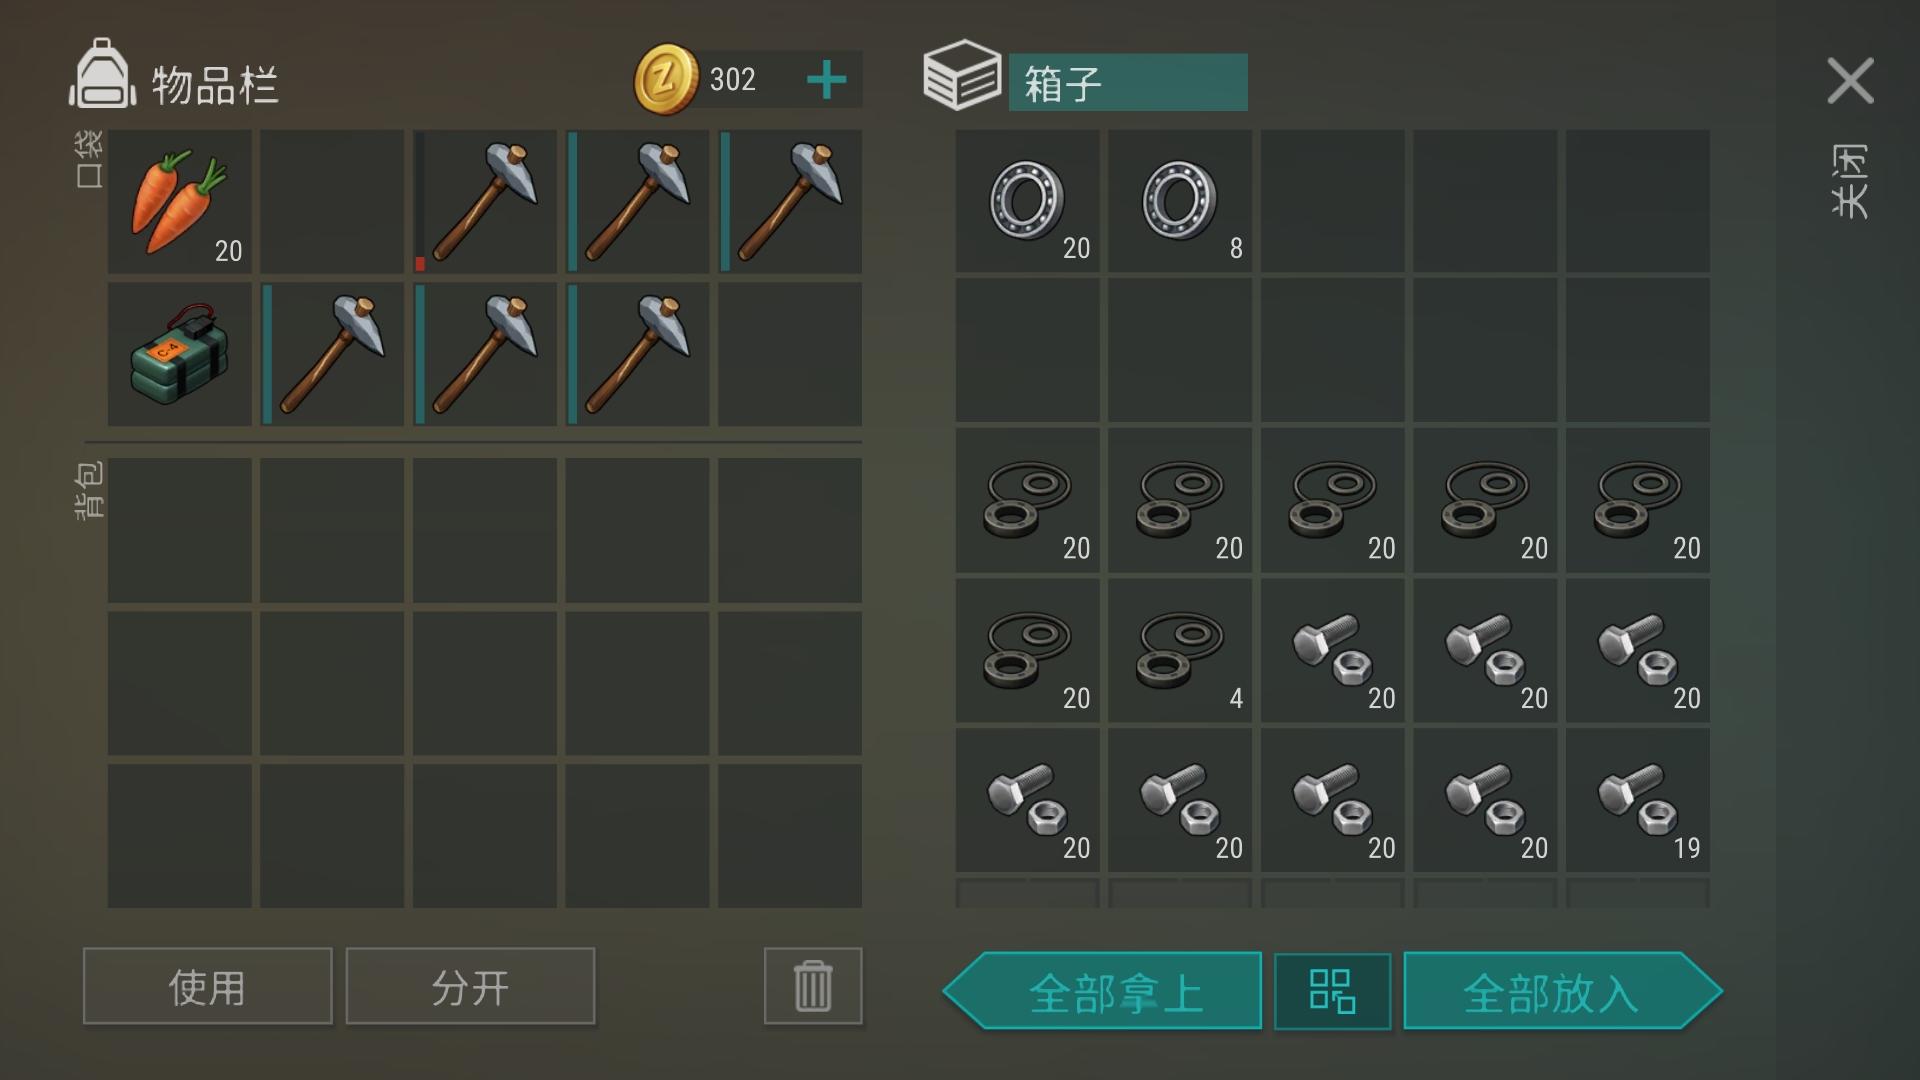The image size is (1920, 1080).
Task: Tap the gold coin balance icon
Action: 665,79
